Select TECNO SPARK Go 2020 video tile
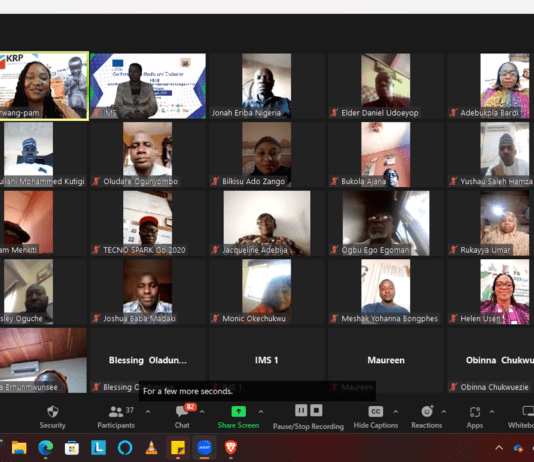The image size is (534, 462). coord(148,223)
